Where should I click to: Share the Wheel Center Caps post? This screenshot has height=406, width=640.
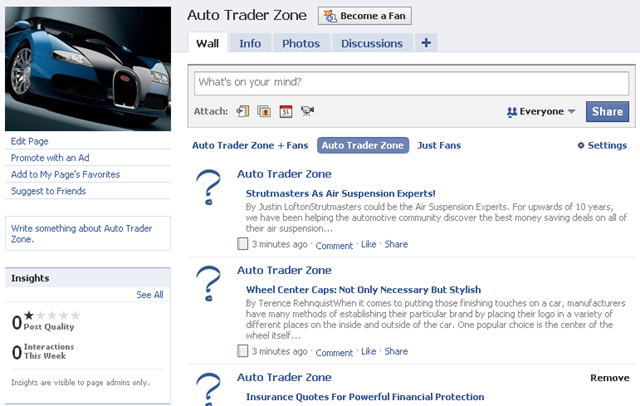click(x=396, y=351)
